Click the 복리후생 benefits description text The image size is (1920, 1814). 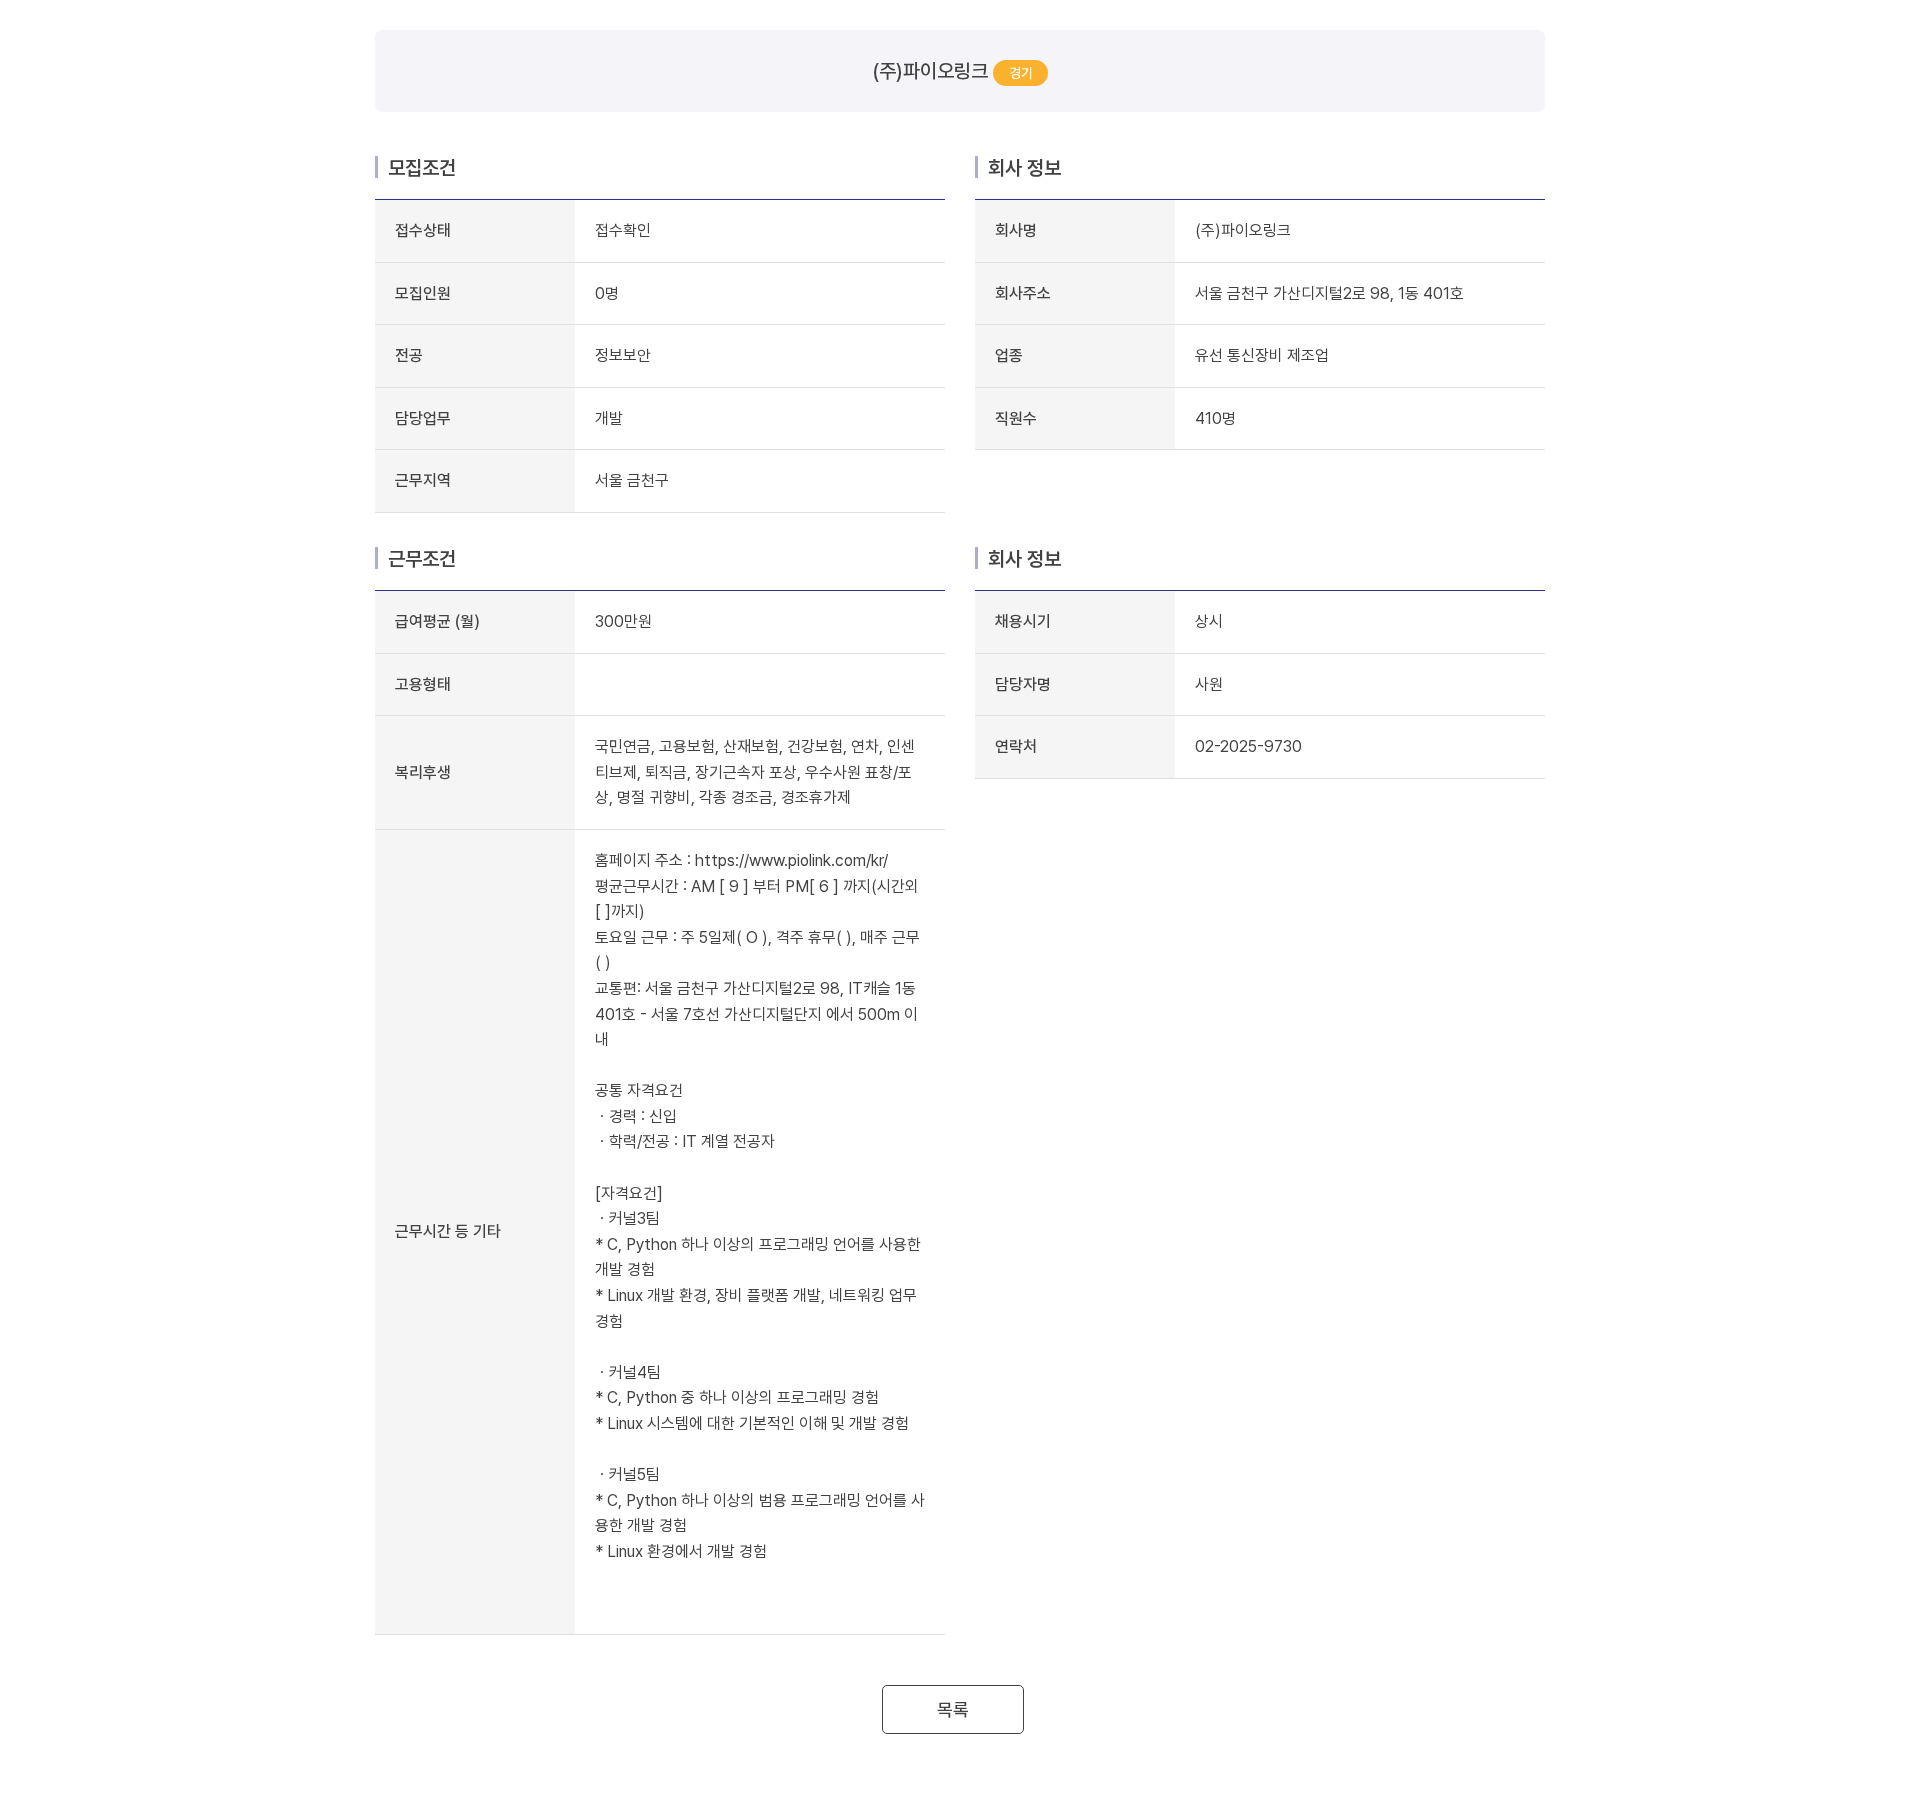pyautogui.click(x=755, y=772)
